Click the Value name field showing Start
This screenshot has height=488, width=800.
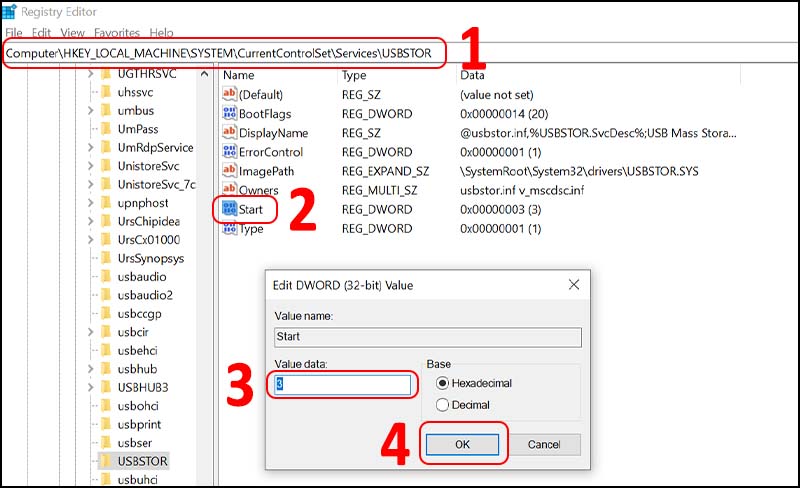428,337
